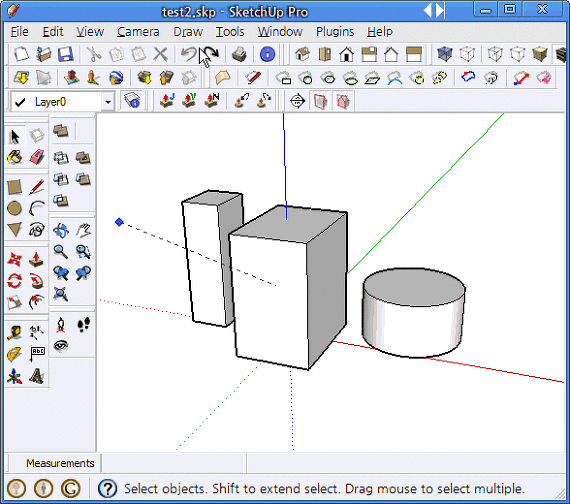Viewport: 570px width, 504px height.
Task: Toggle section cuts display
Action: 343,101
